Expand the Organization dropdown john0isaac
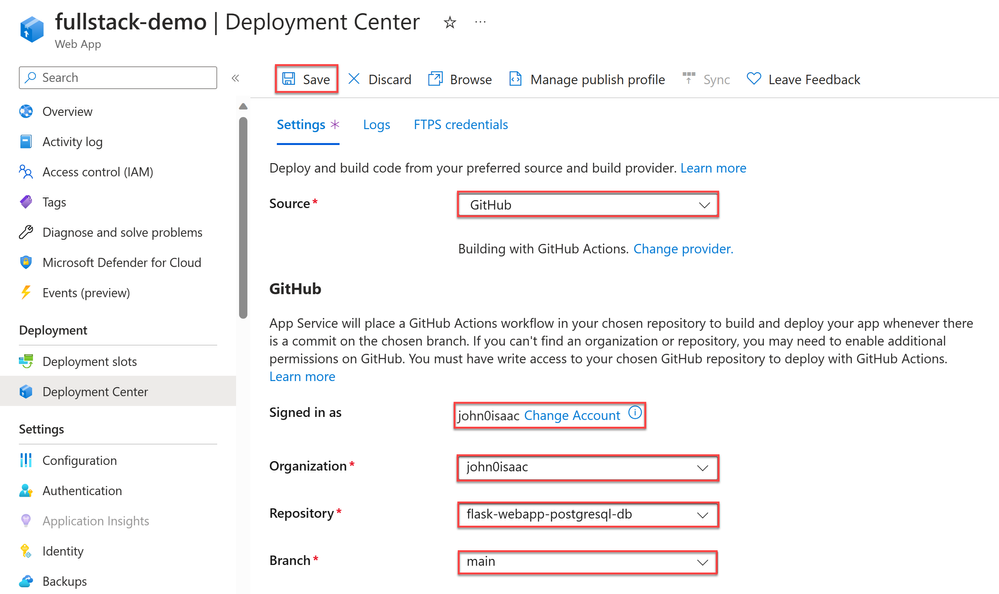Viewport: 999px width, 594px height. pyautogui.click(x=587, y=468)
